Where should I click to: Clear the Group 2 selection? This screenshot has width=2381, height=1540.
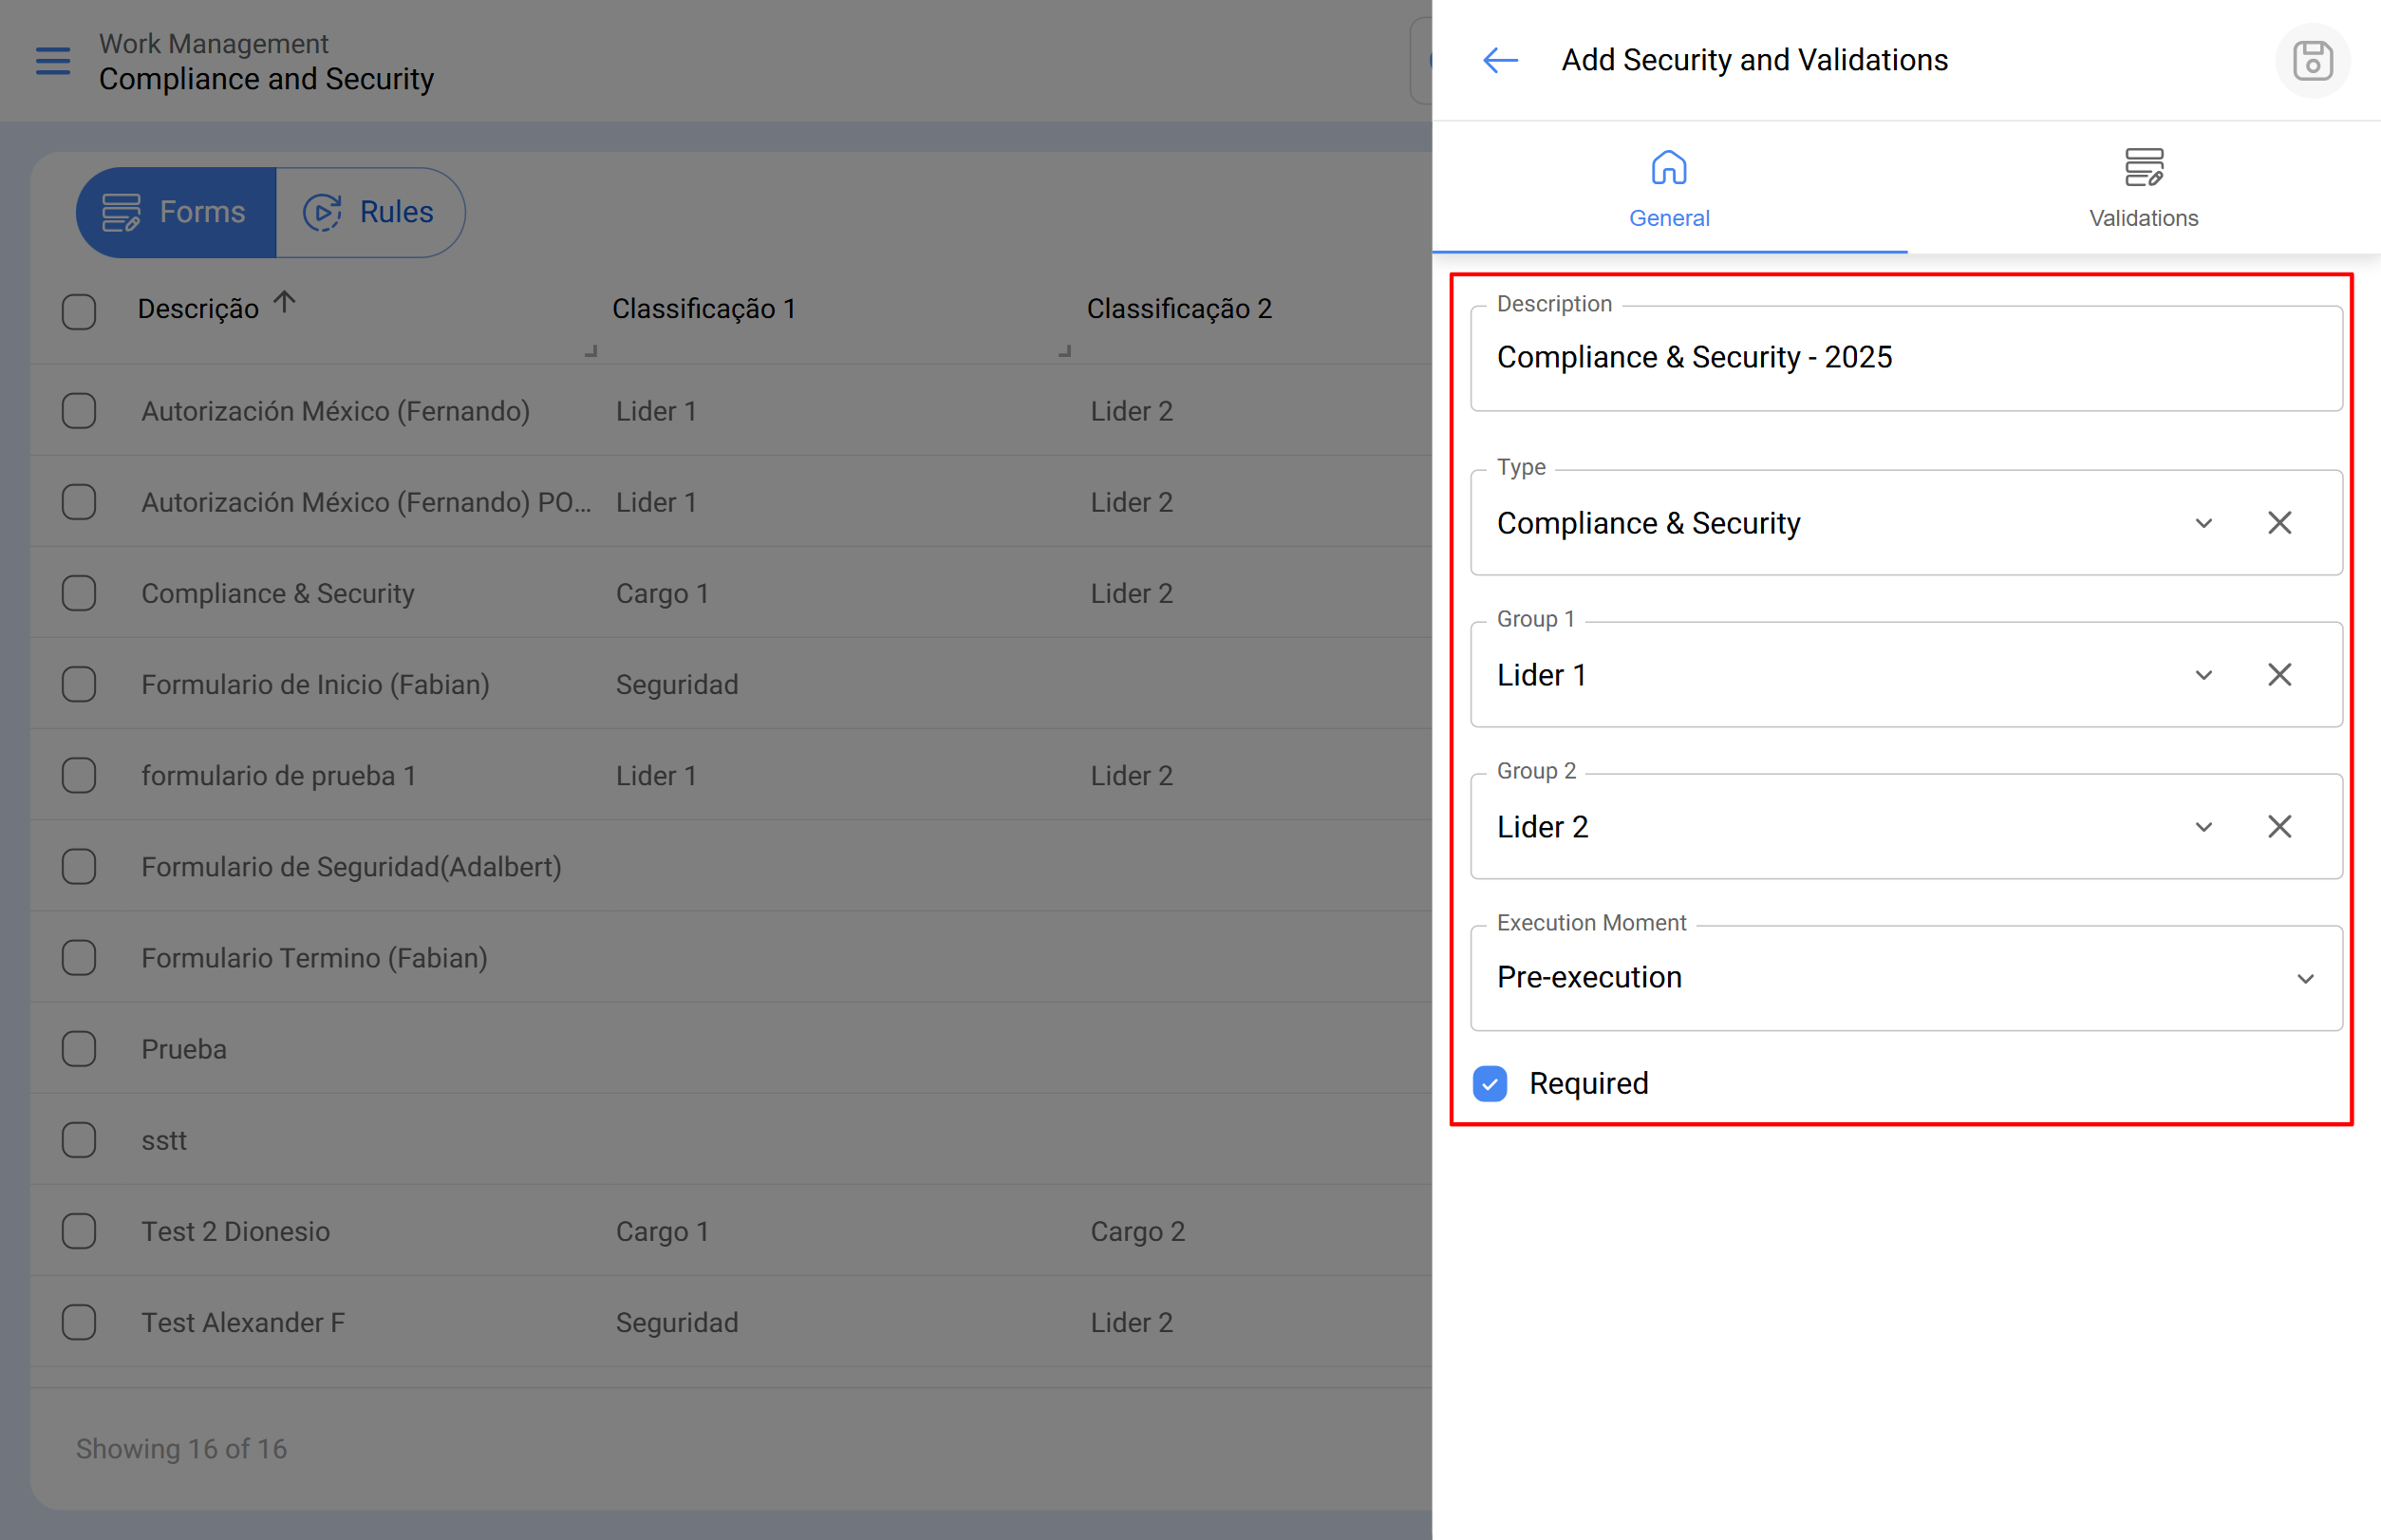coord(2278,827)
